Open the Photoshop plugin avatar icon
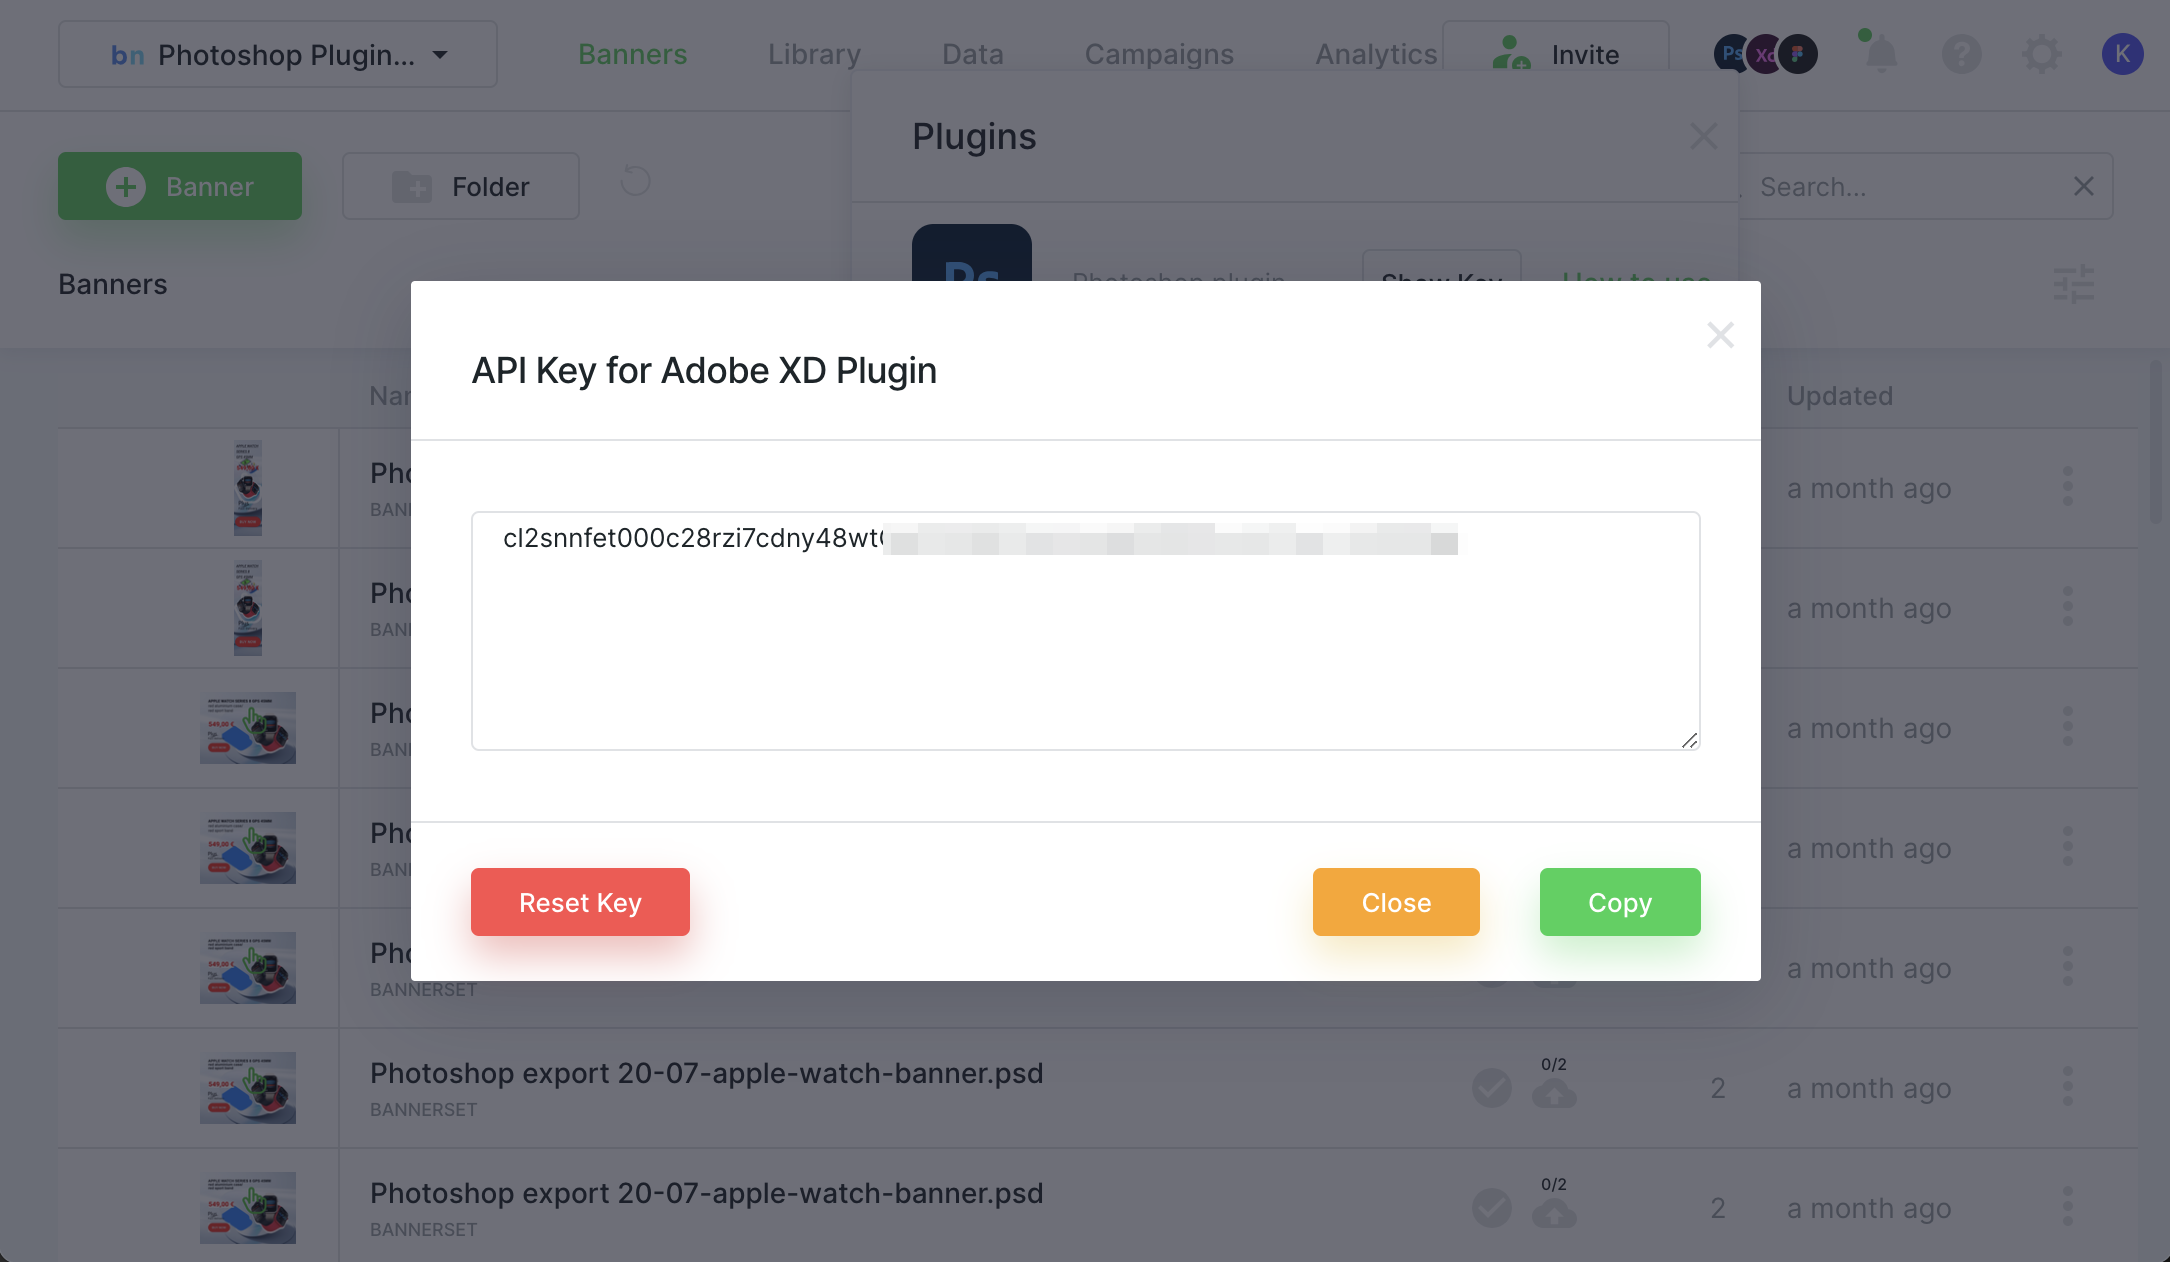2170x1262 pixels. pyautogui.click(x=1730, y=54)
